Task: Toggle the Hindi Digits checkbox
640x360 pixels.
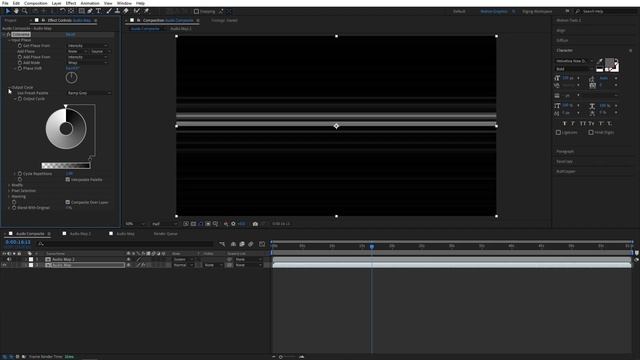Action: click(x=591, y=132)
